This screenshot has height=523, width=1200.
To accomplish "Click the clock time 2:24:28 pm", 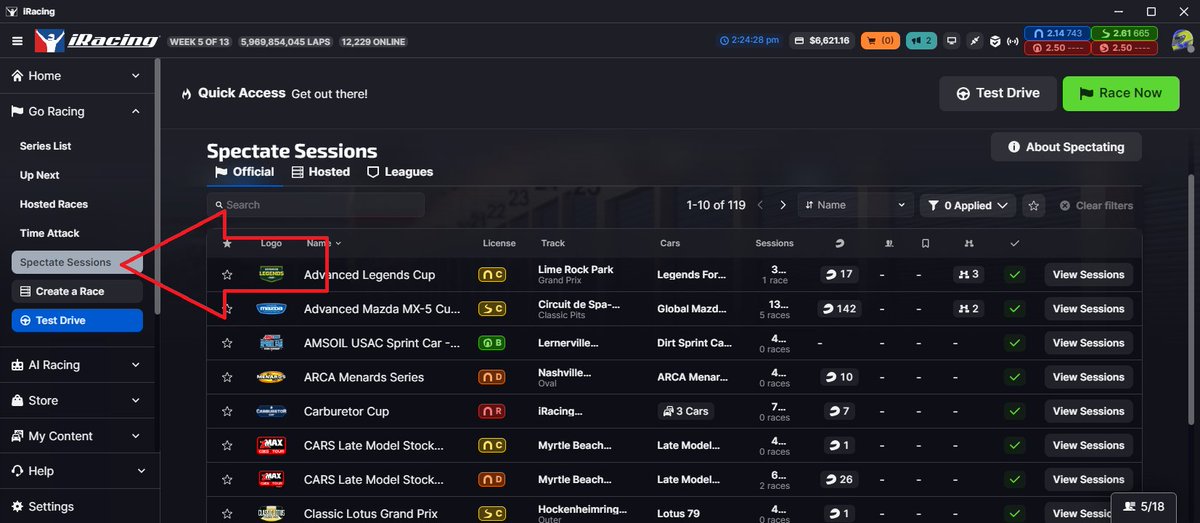I will (749, 41).
